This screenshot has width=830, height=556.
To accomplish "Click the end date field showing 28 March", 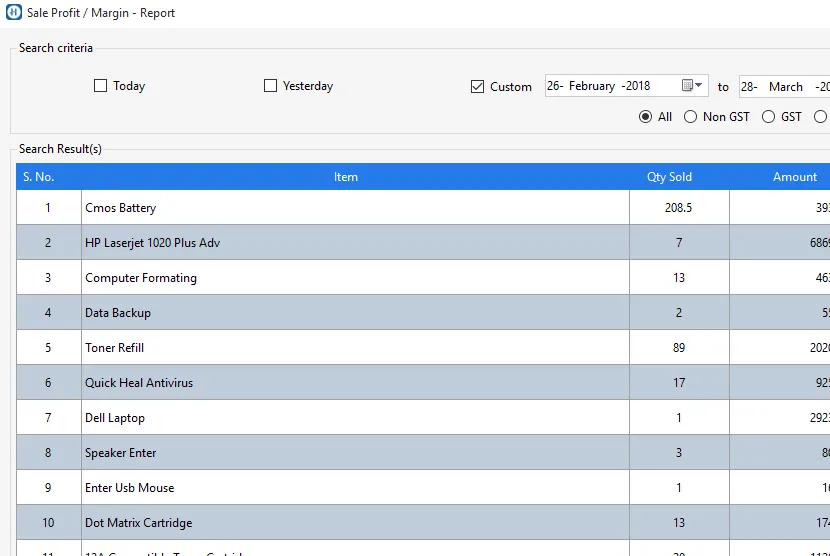I will point(785,87).
